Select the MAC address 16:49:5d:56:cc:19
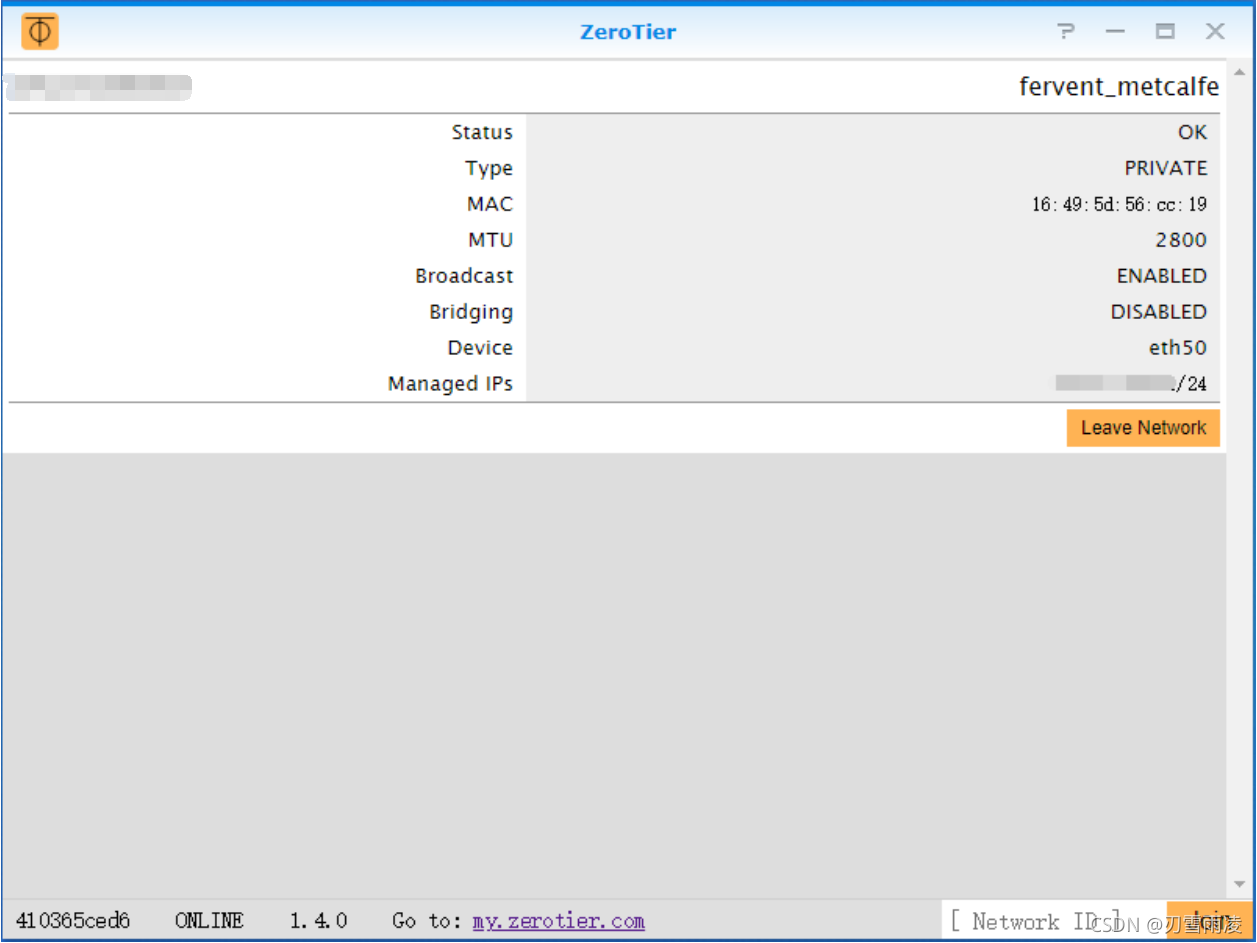The height and width of the screenshot is (943, 1257). pos(1119,204)
